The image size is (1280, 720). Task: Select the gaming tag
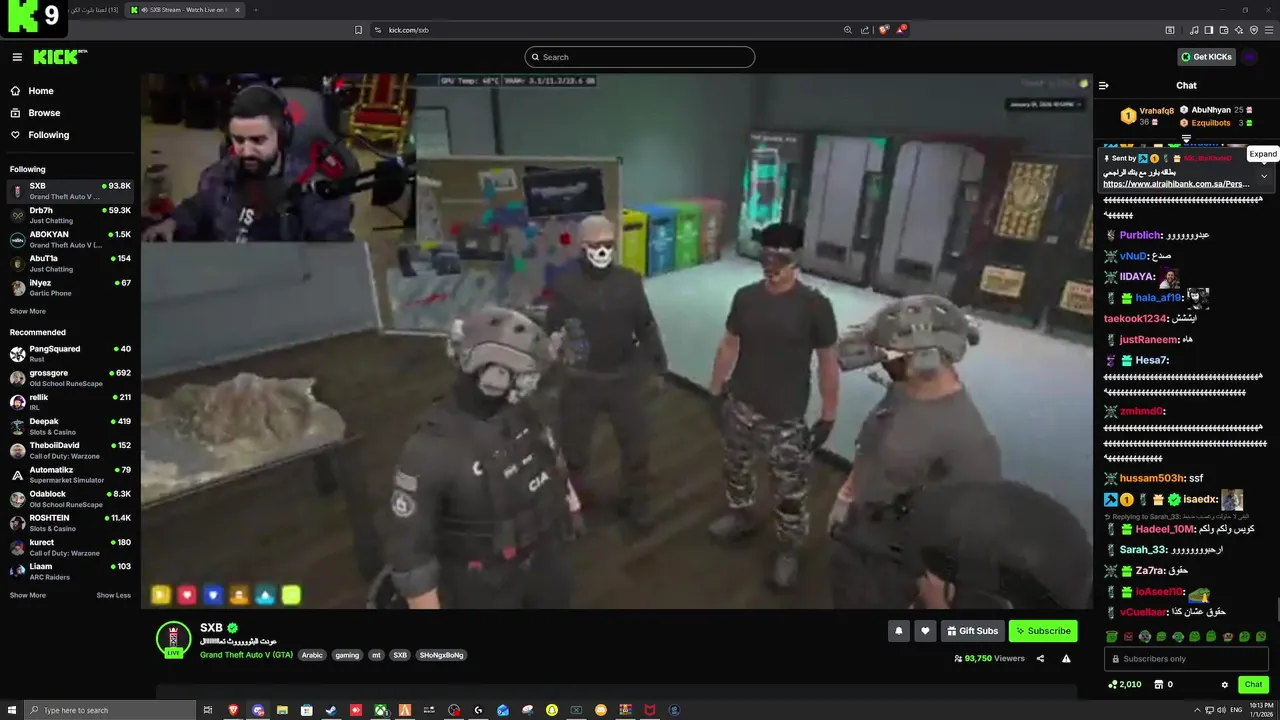[x=347, y=655]
